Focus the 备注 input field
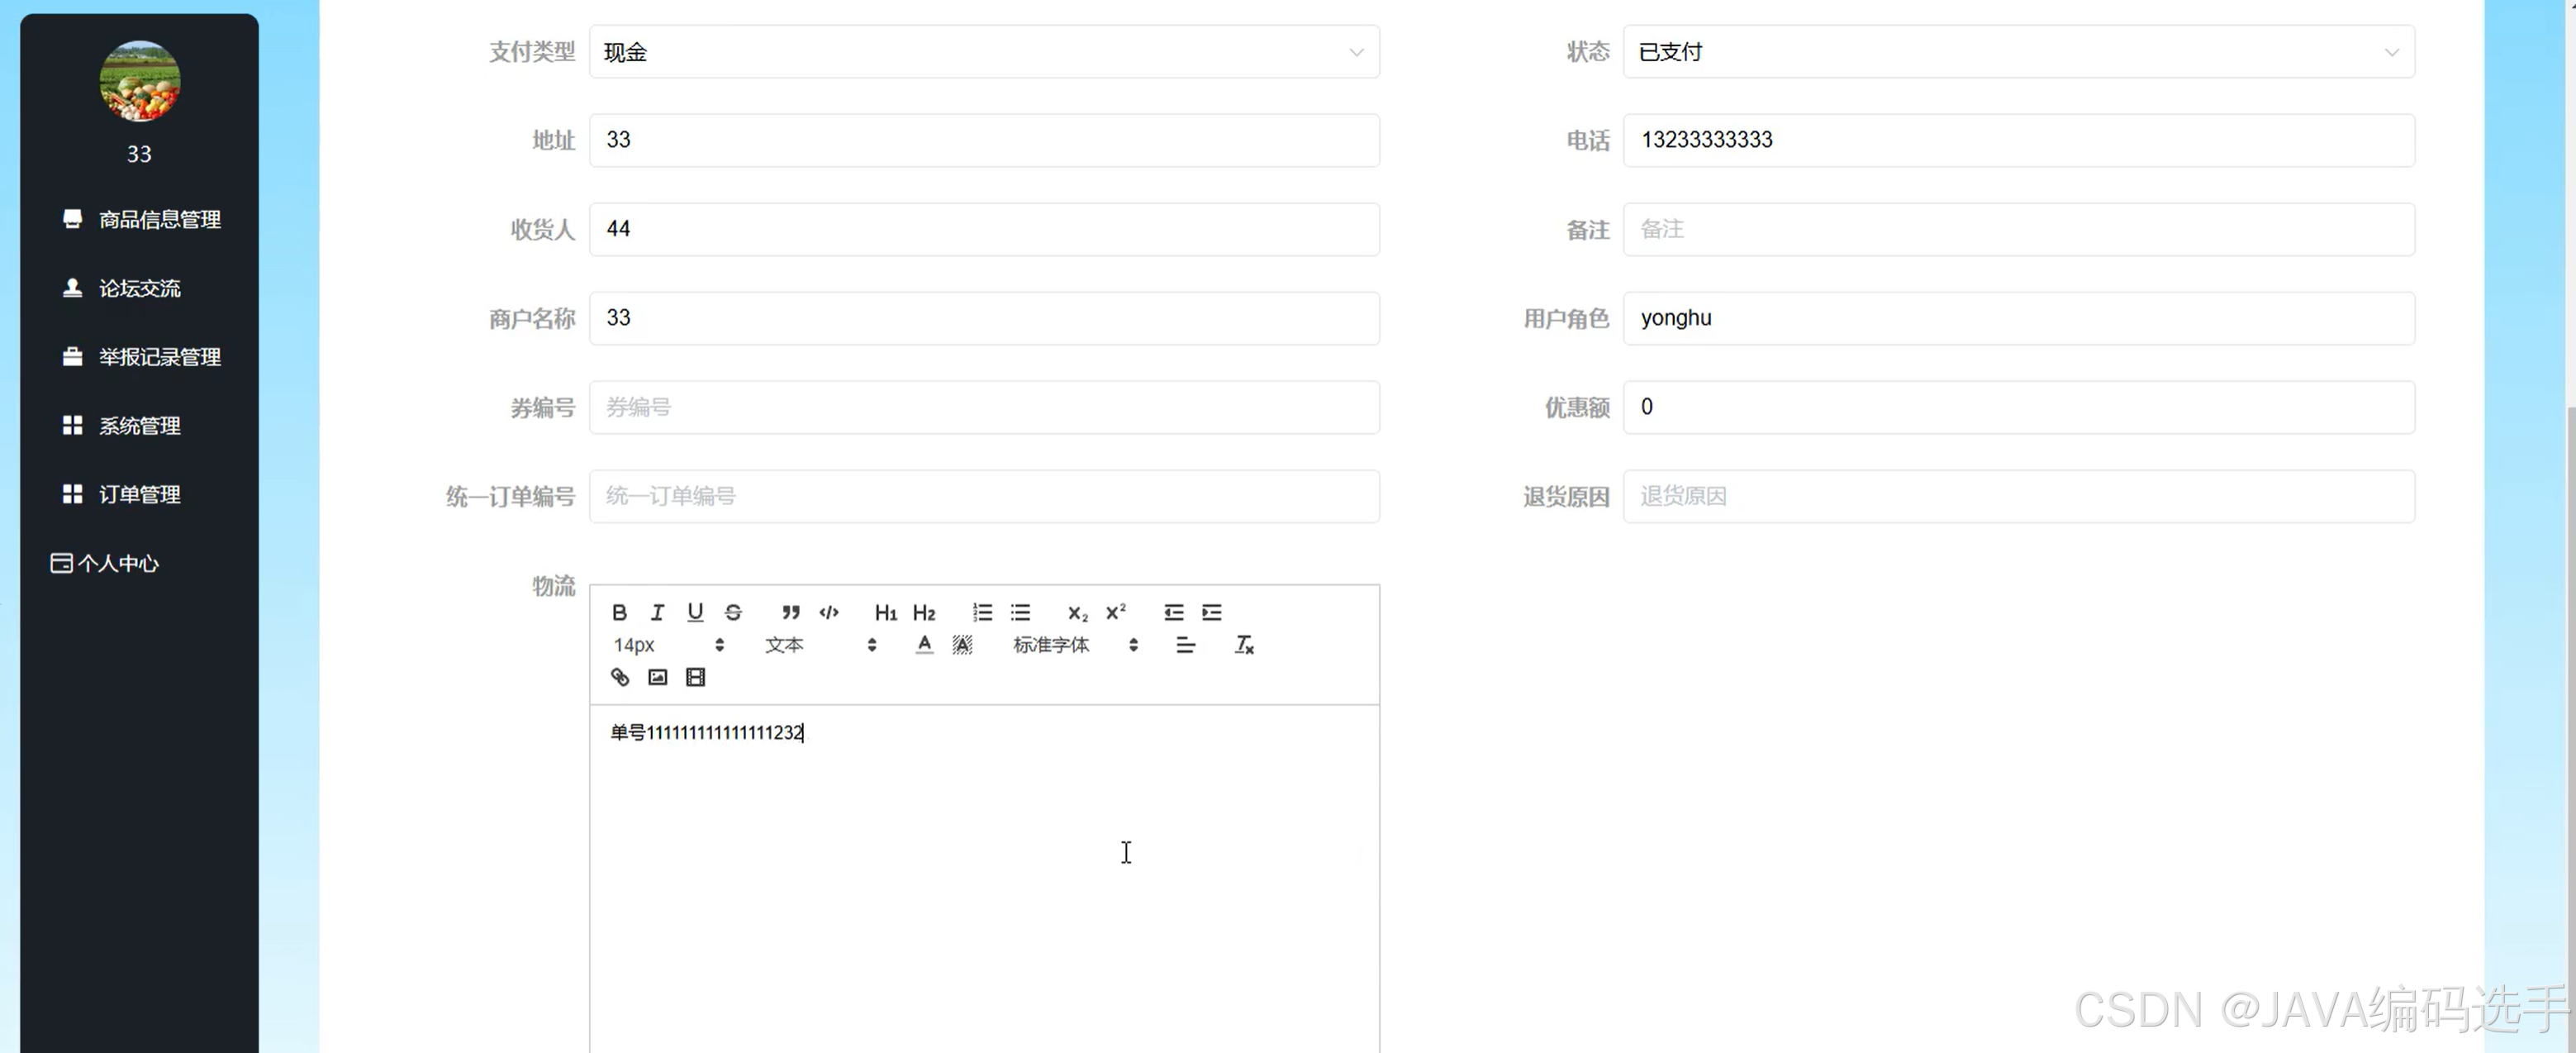Image resolution: width=2576 pixels, height=1053 pixels. click(x=2018, y=229)
